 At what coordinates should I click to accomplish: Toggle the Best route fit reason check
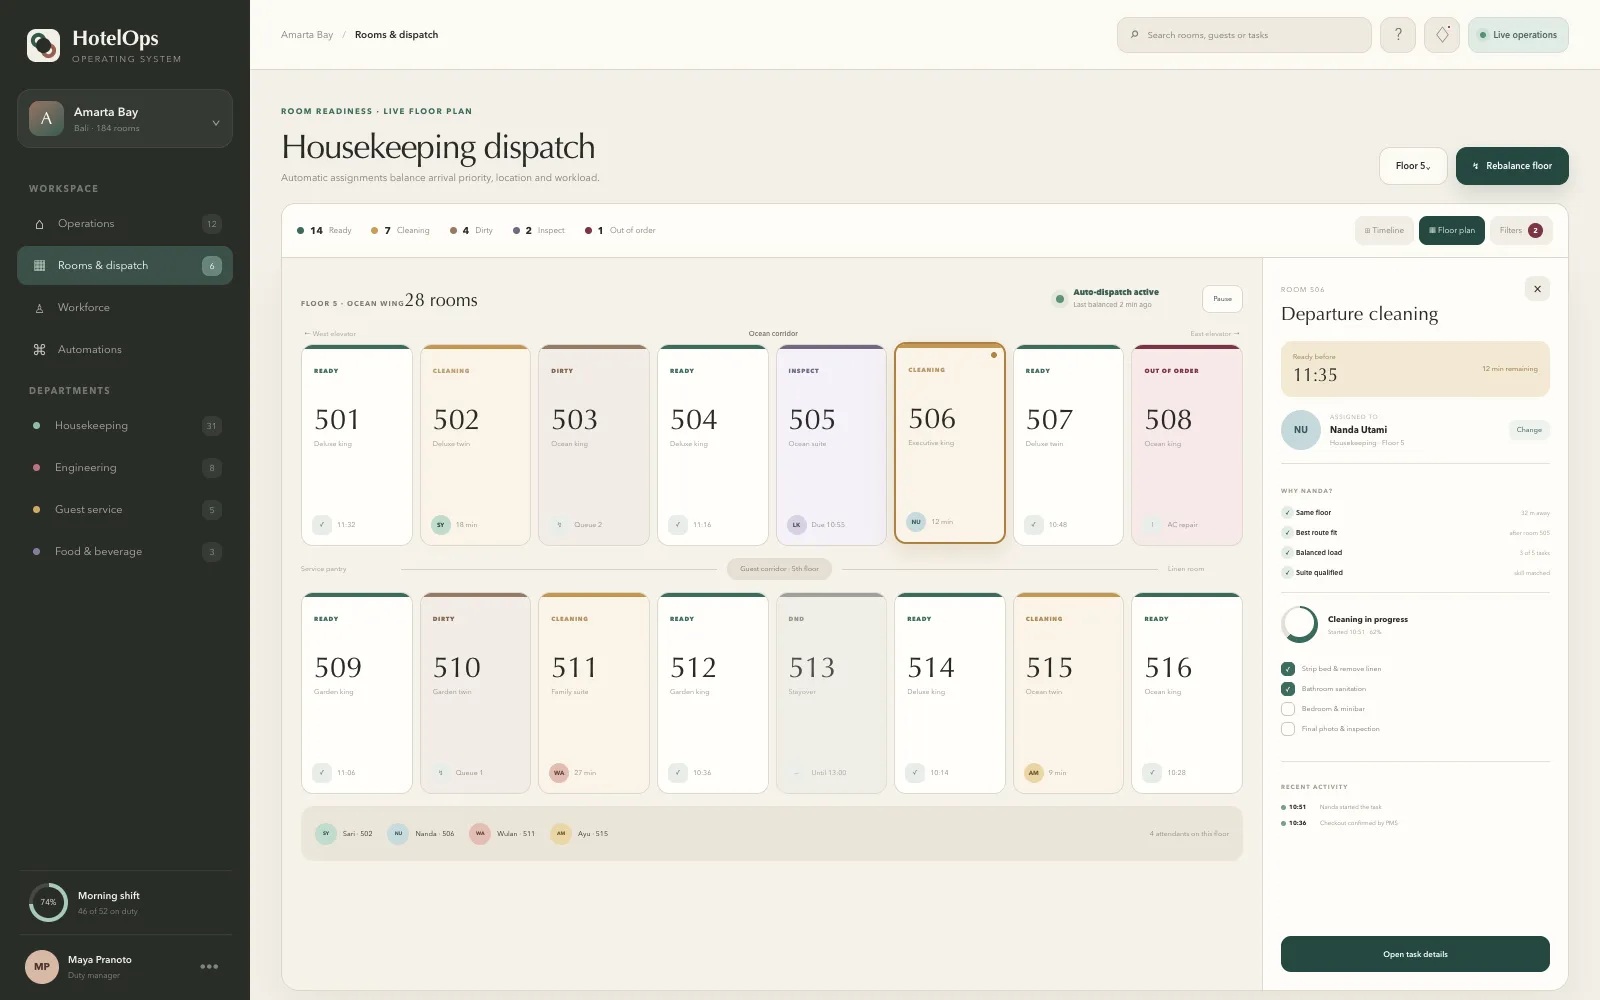(1287, 533)
